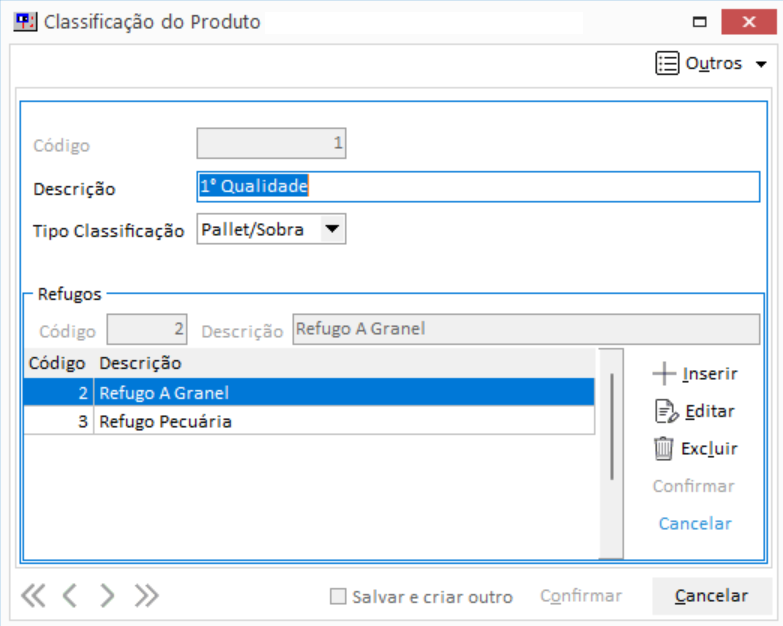783x626 pixels.
Task: Go to the previous record
Action: point(69,596)
